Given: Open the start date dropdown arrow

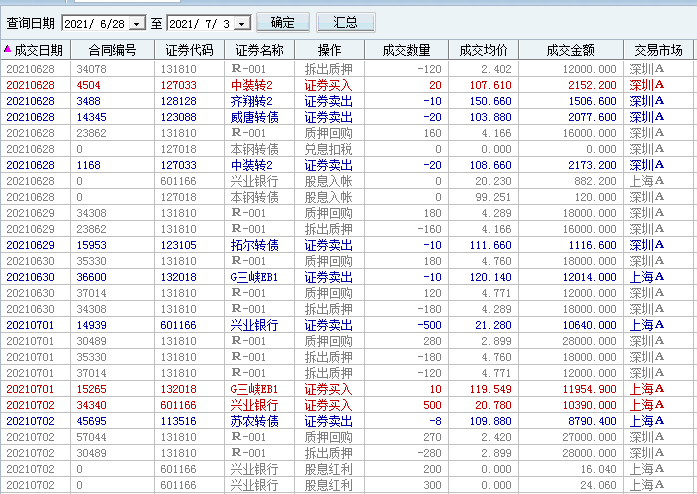Looking at the screenshot, I should point(137,23).
